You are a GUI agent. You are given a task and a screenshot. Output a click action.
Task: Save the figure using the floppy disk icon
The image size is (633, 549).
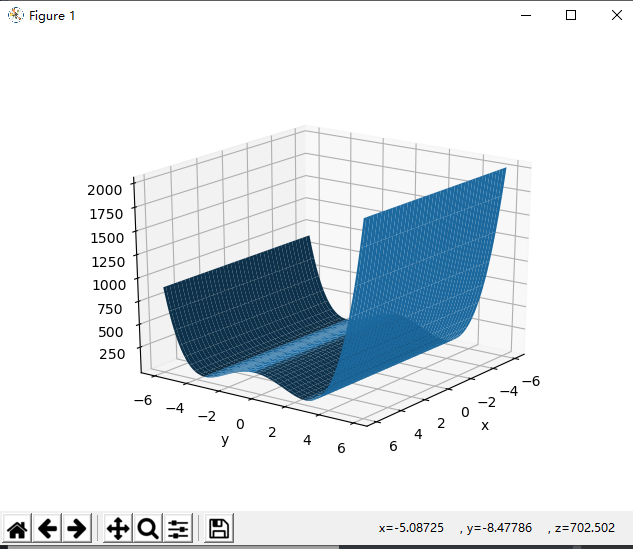(219, 528)
